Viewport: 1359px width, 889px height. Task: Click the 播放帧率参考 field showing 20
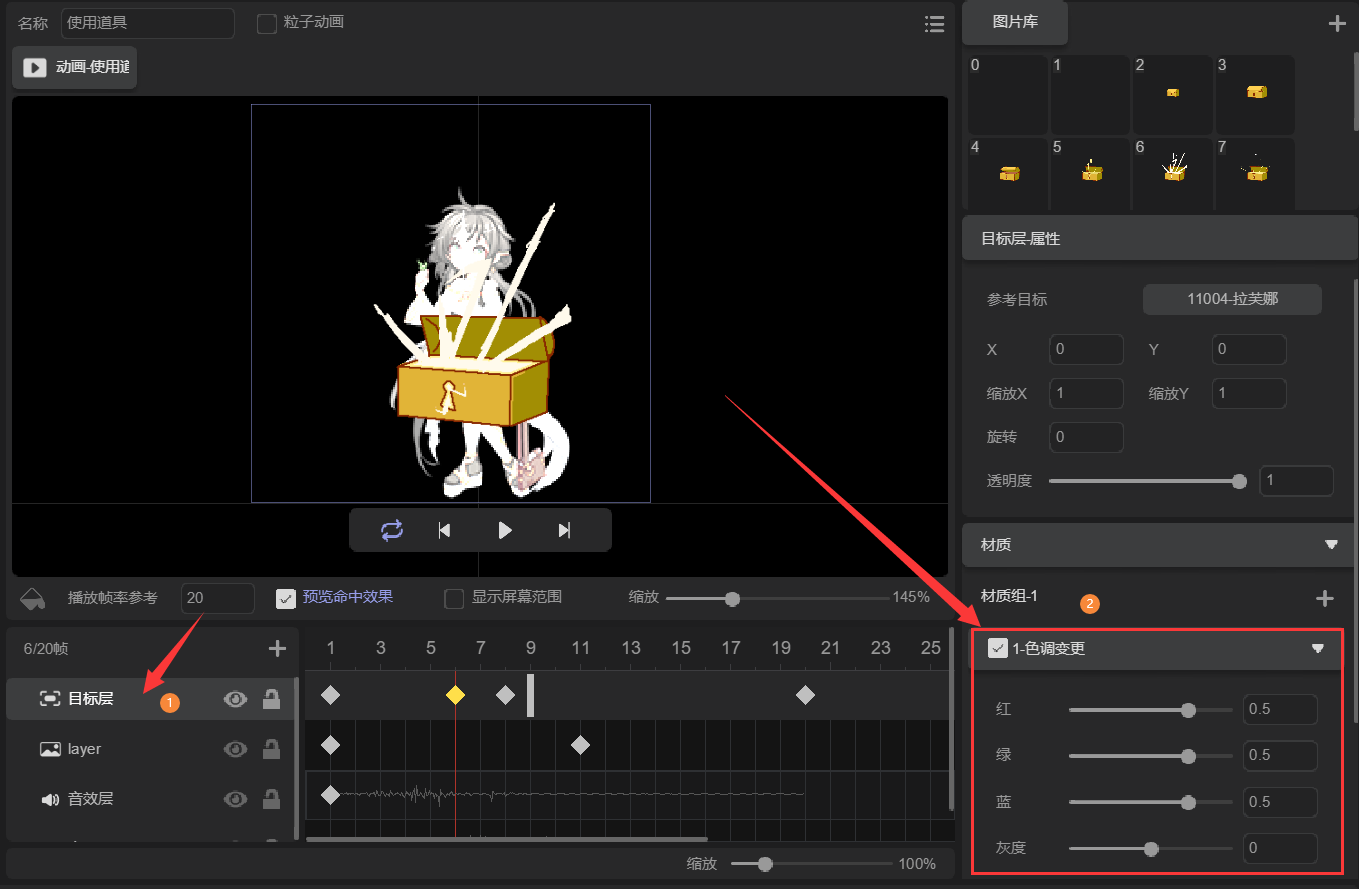point(218,598)
